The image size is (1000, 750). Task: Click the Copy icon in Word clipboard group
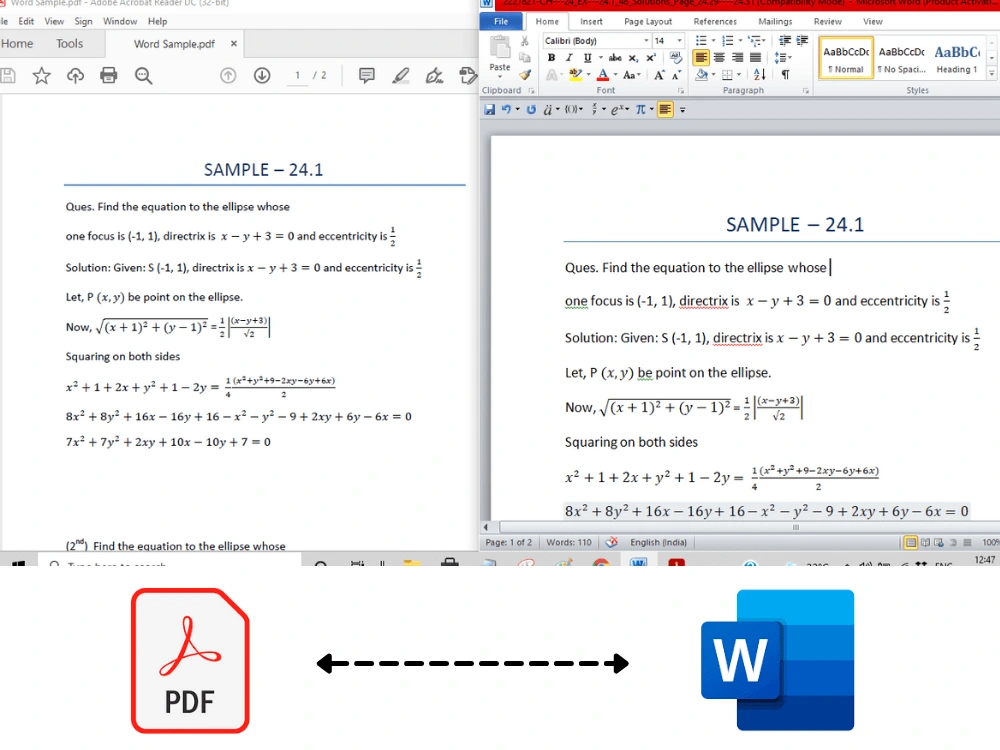525,57
